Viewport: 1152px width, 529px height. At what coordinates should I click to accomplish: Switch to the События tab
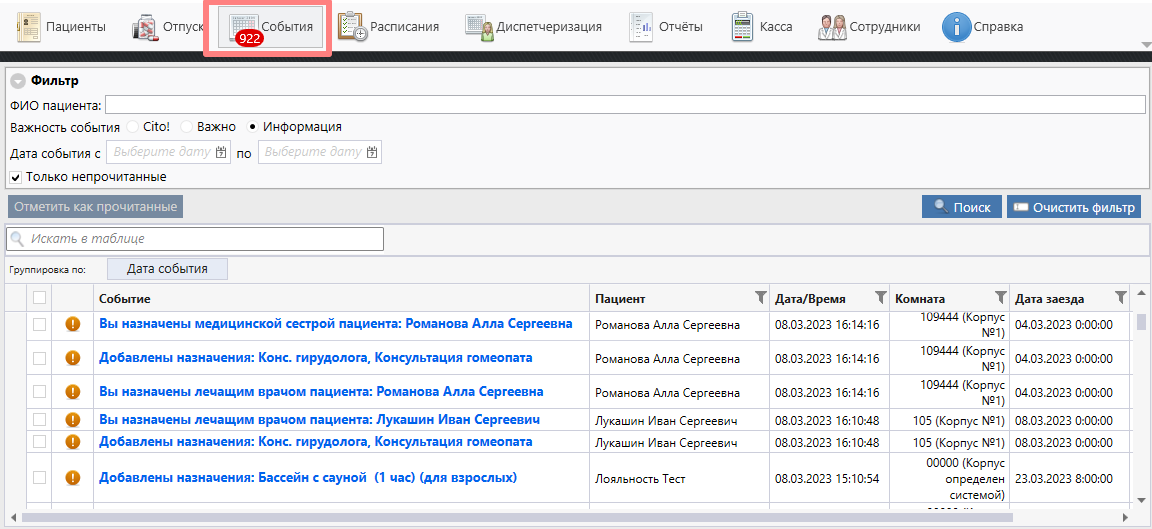pos(268,27)
